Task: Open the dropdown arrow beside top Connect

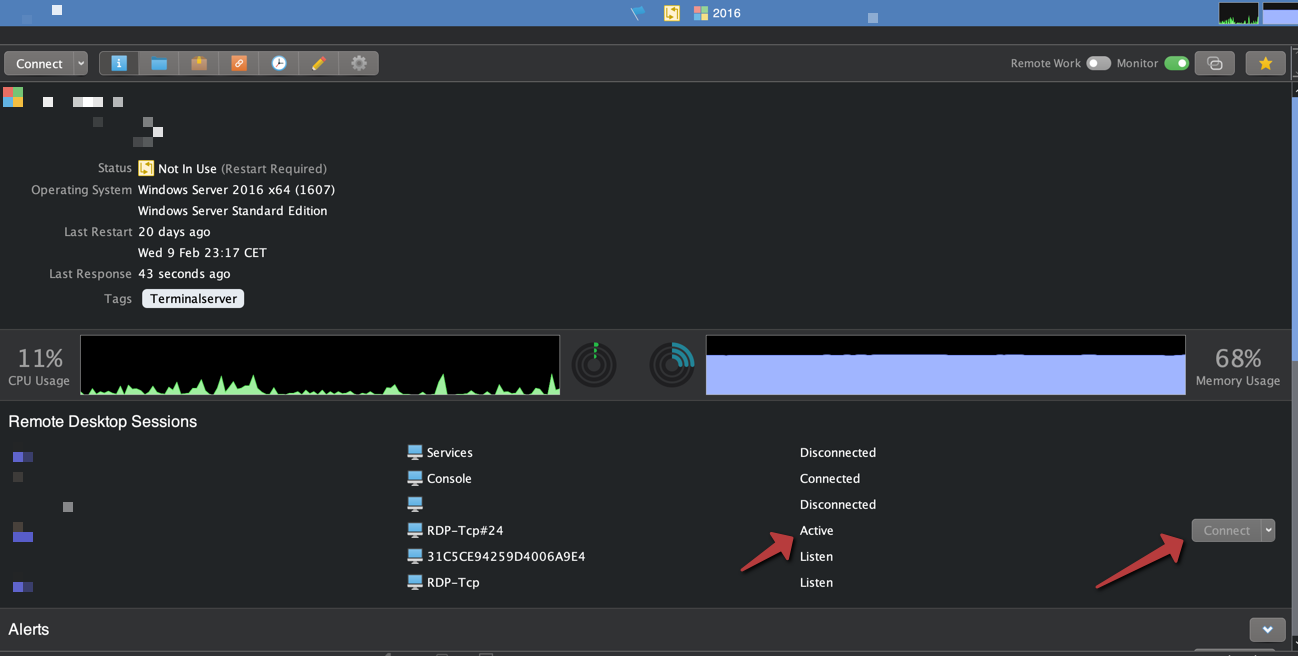Action: [x=81, y=63]
